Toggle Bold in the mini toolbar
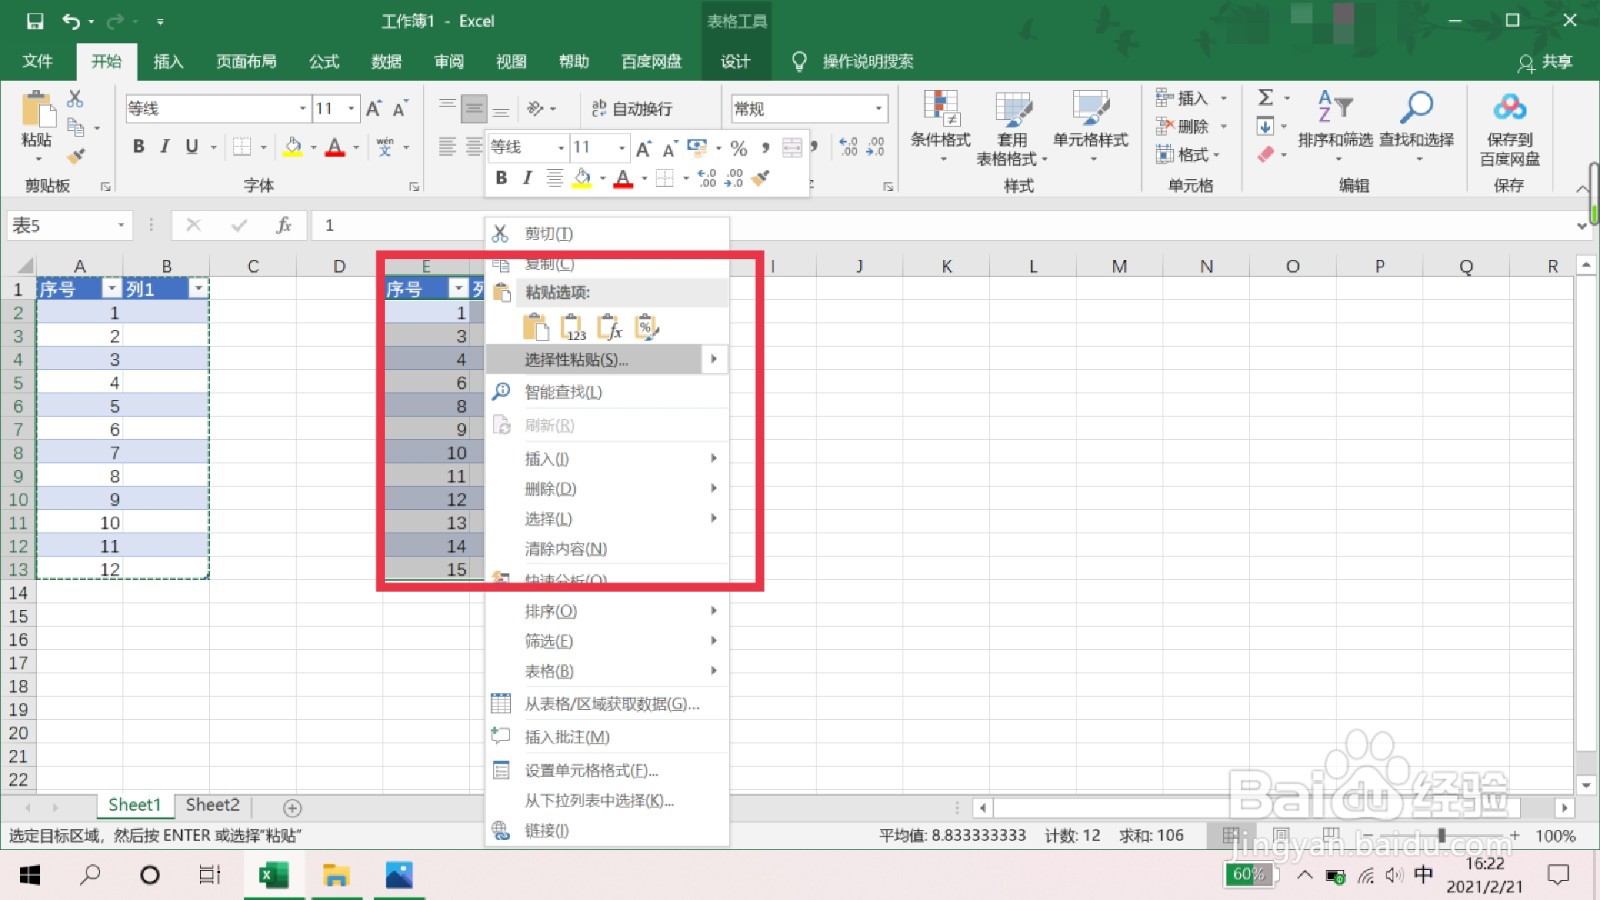Screen dimensions: 1600x900 (501, 178)
